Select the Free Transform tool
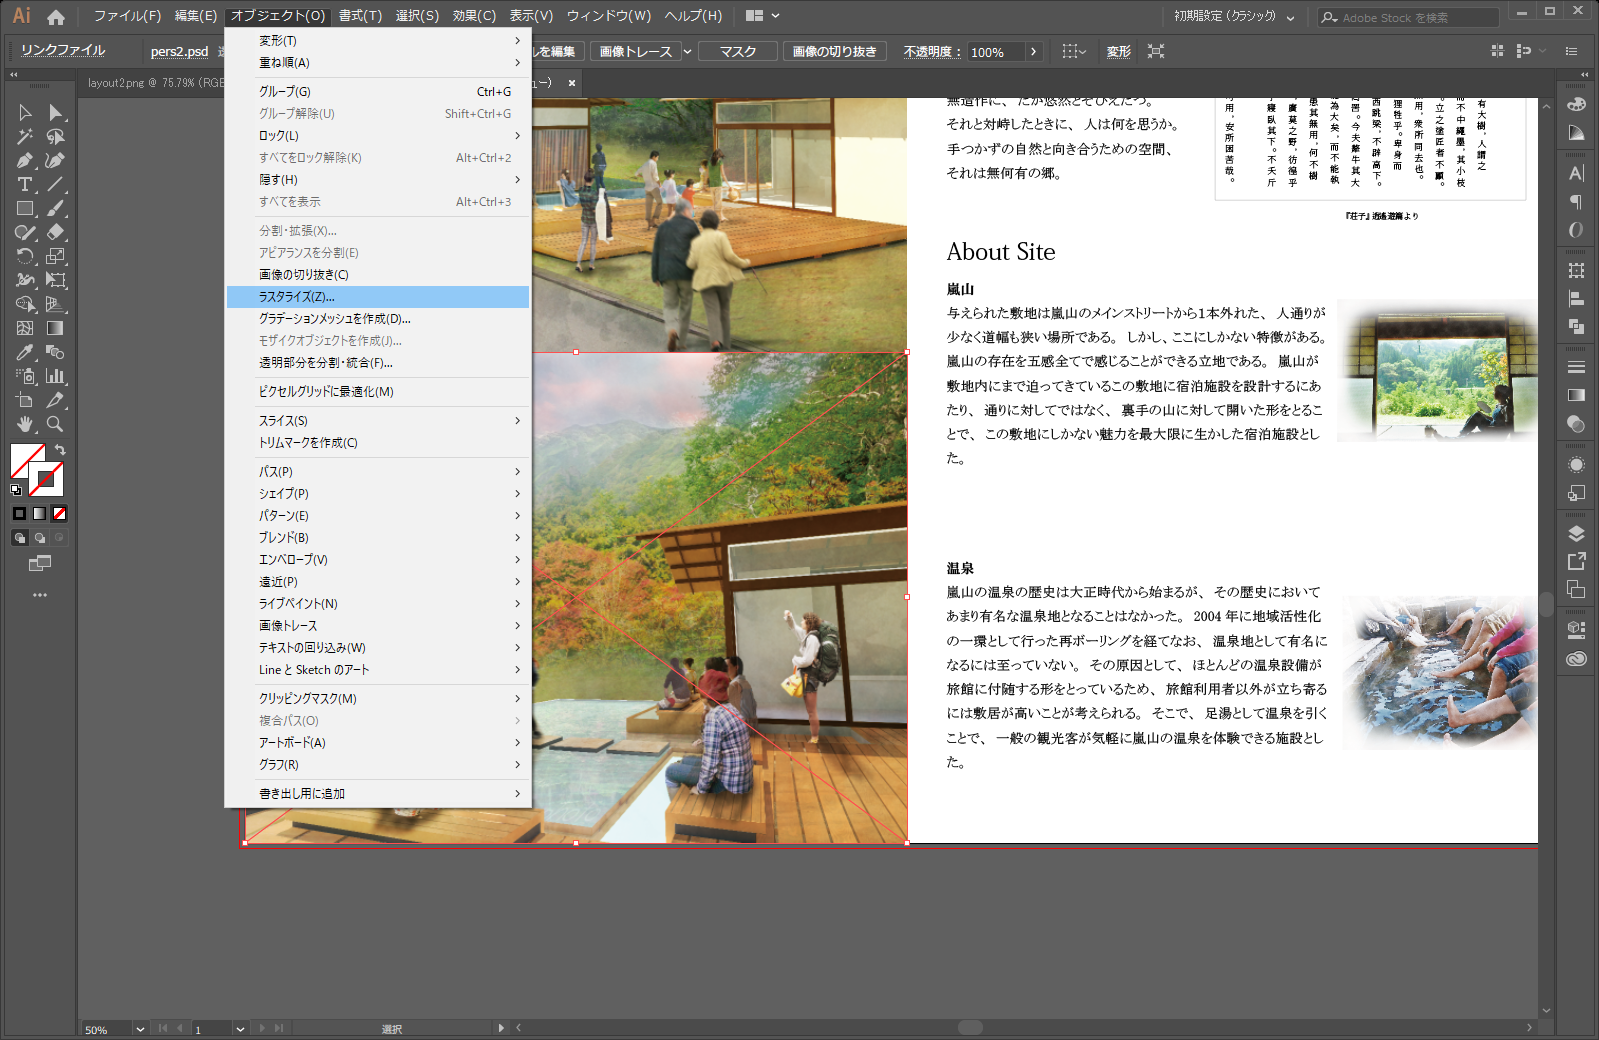Viewport: 1599px width, 1040px height. tap(56, 280)
